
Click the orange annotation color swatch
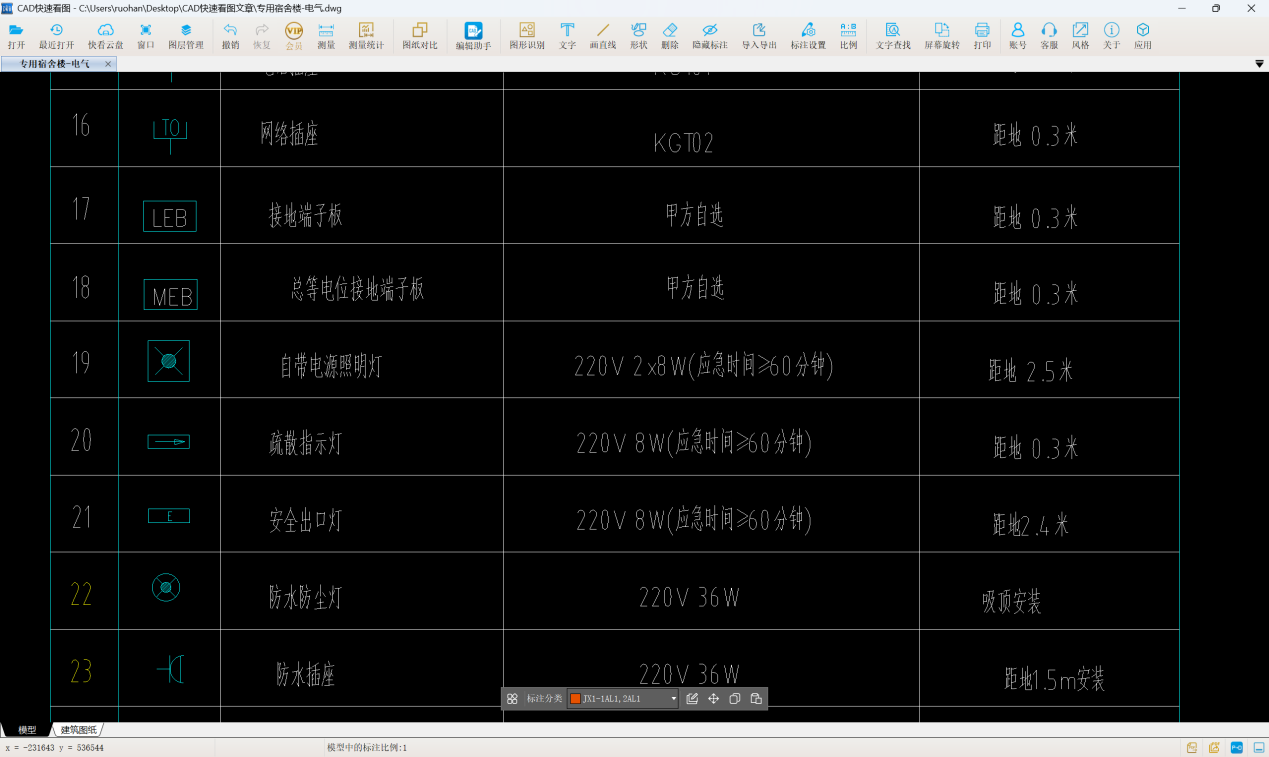click(575, 699)
